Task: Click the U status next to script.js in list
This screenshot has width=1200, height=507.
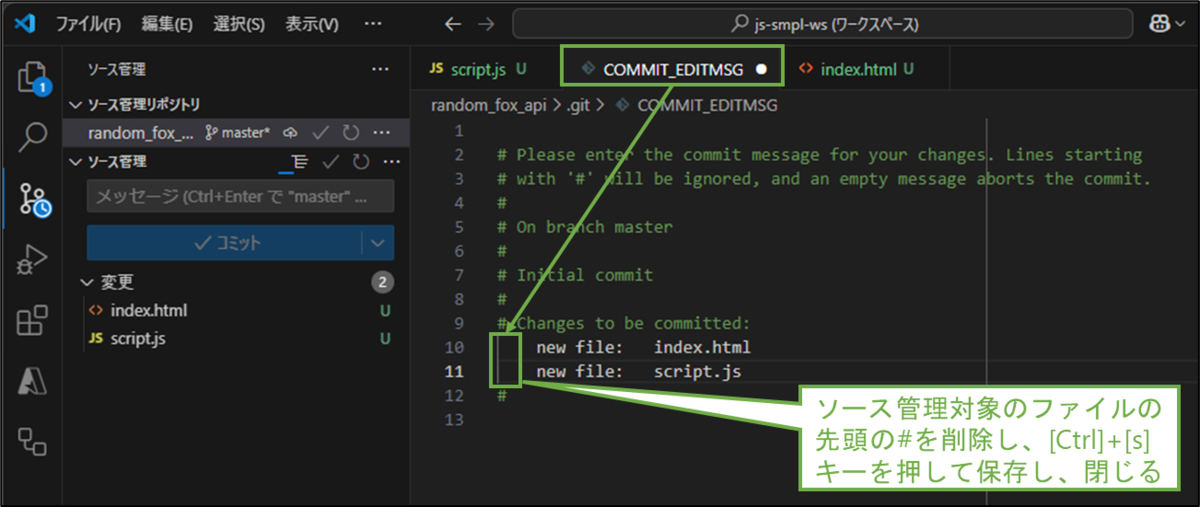Action: coord(384,339)
